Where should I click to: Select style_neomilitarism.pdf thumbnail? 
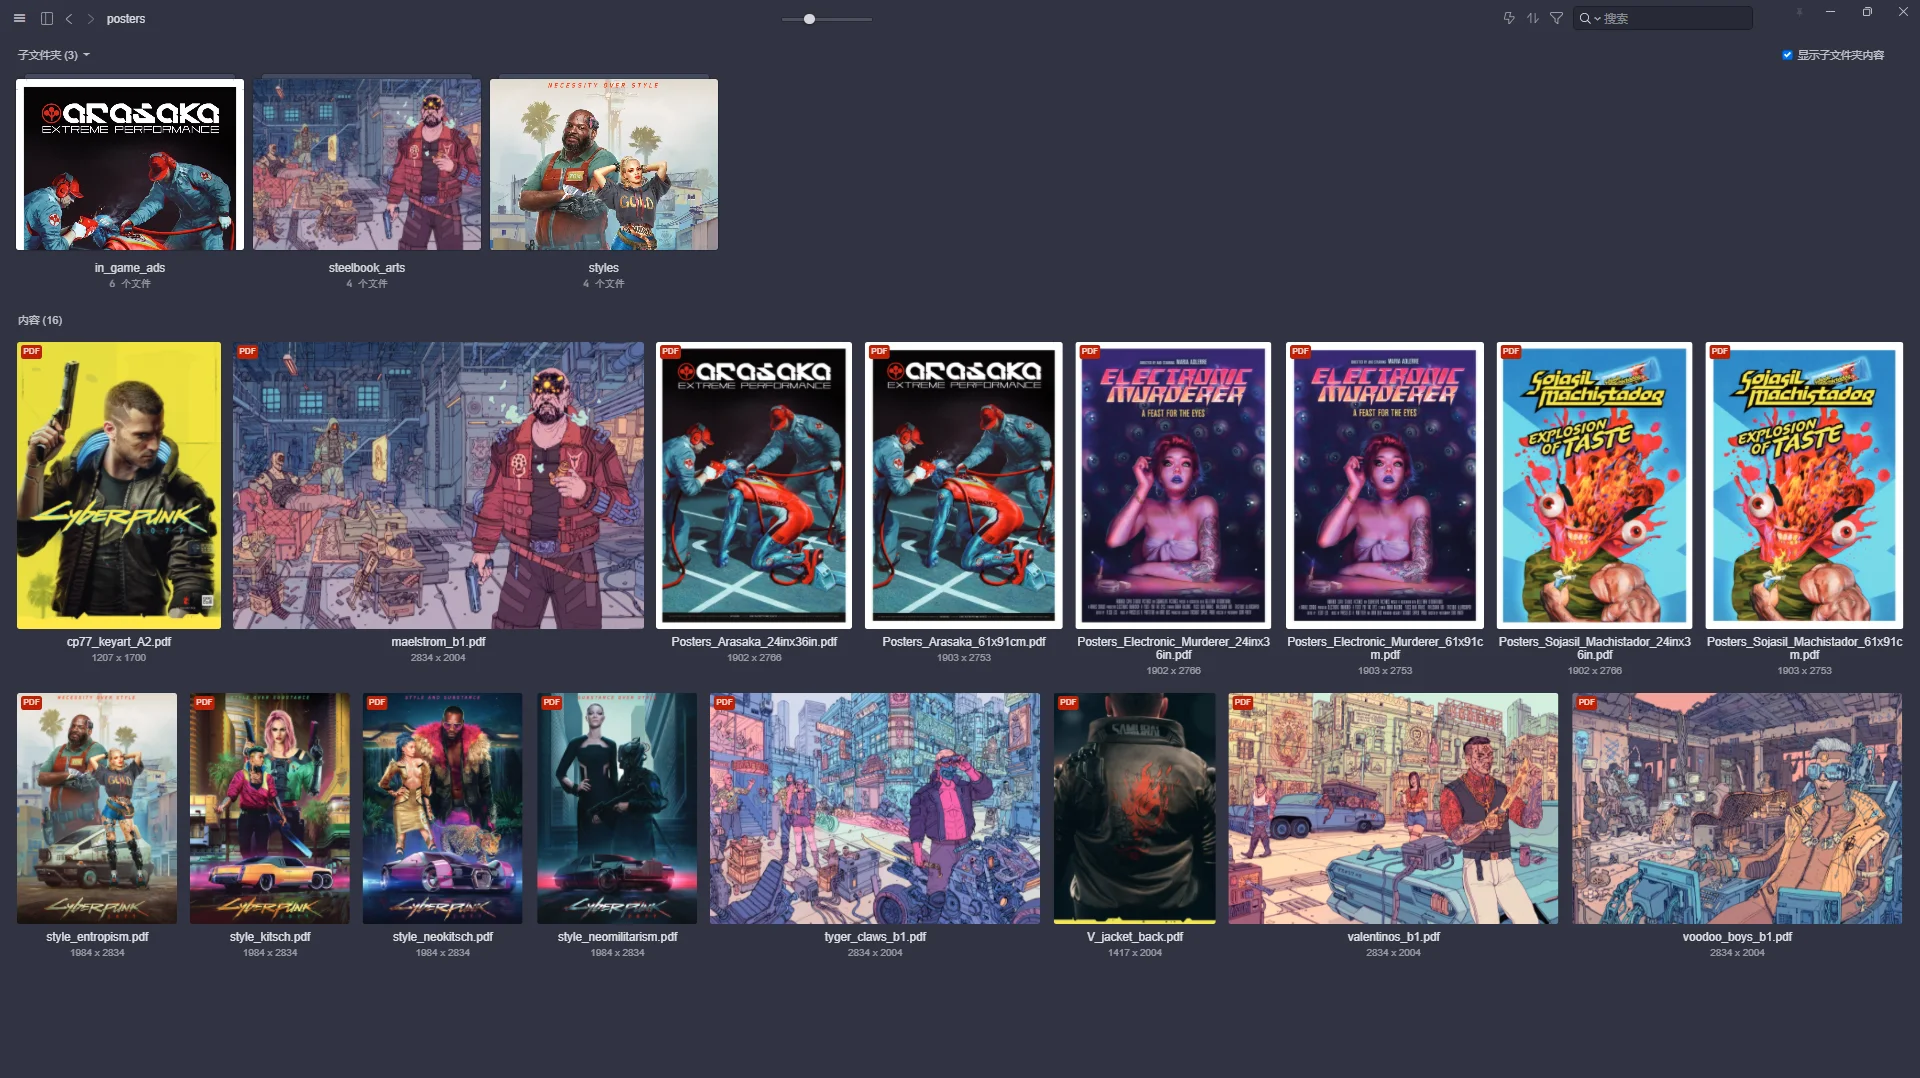[x=617, y=808]
